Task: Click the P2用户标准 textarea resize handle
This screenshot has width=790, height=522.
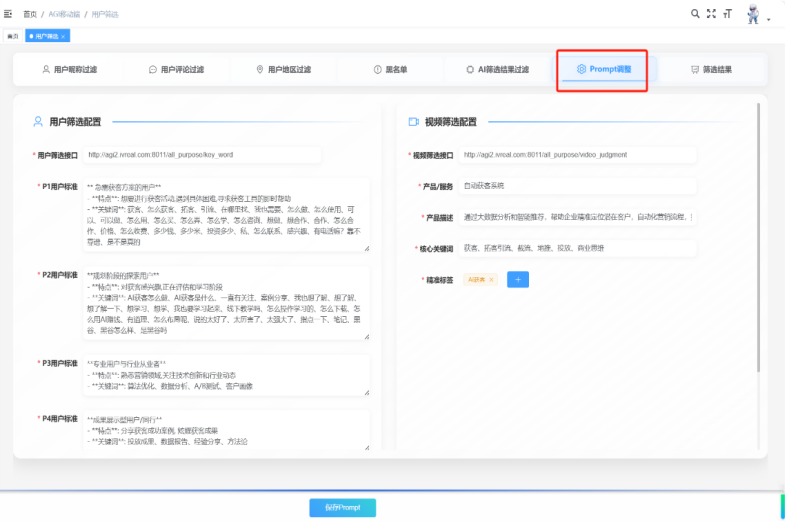Action: coord(366,336)
